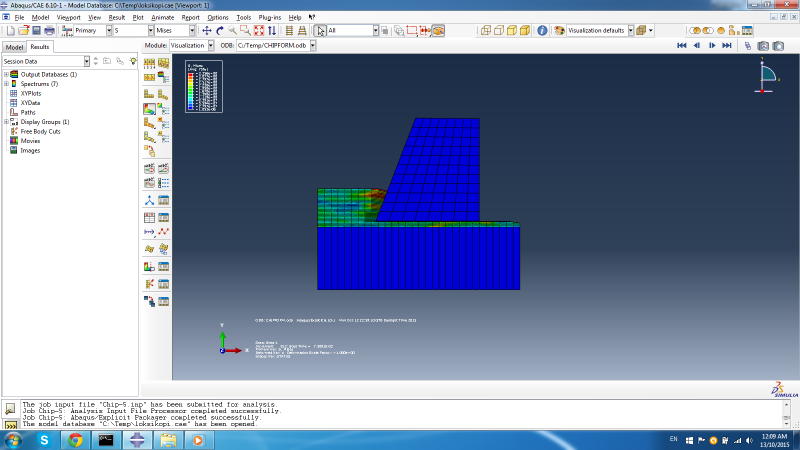The height and width of the screenshot is (450, 800).
Task: Switch to the Results tab
Action: click(40, 46)
